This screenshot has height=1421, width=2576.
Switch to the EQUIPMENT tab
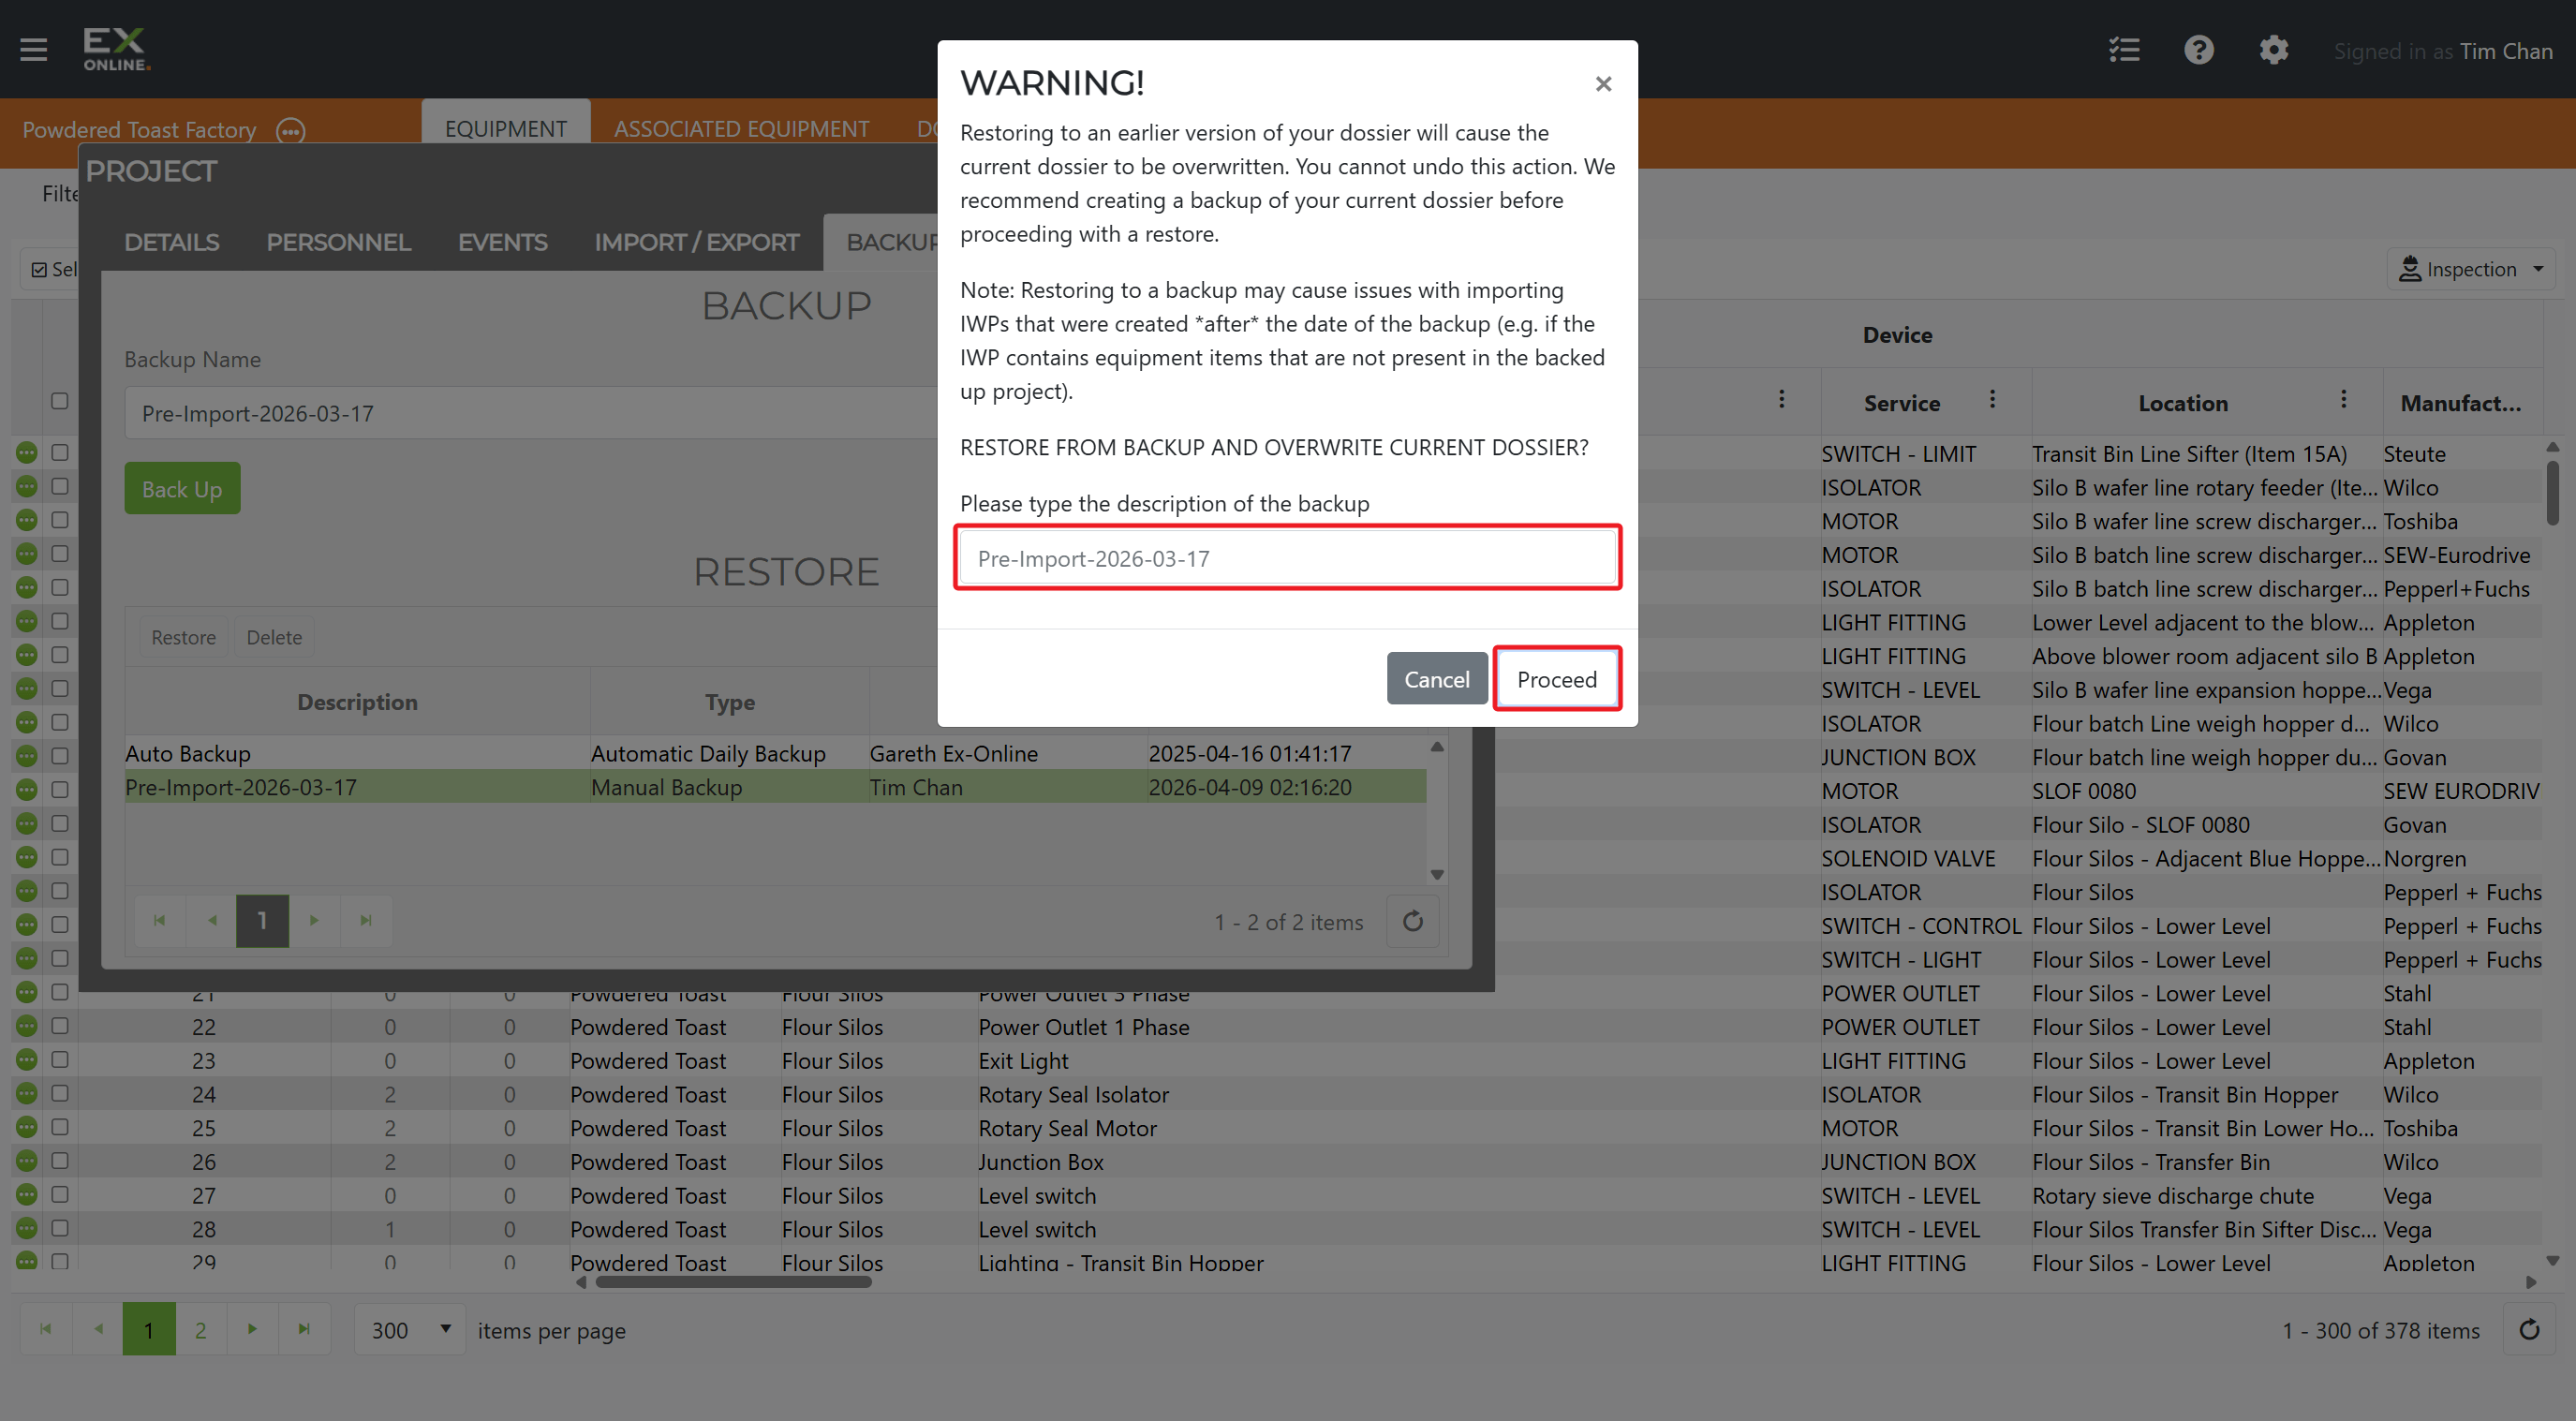click(506, 129)
